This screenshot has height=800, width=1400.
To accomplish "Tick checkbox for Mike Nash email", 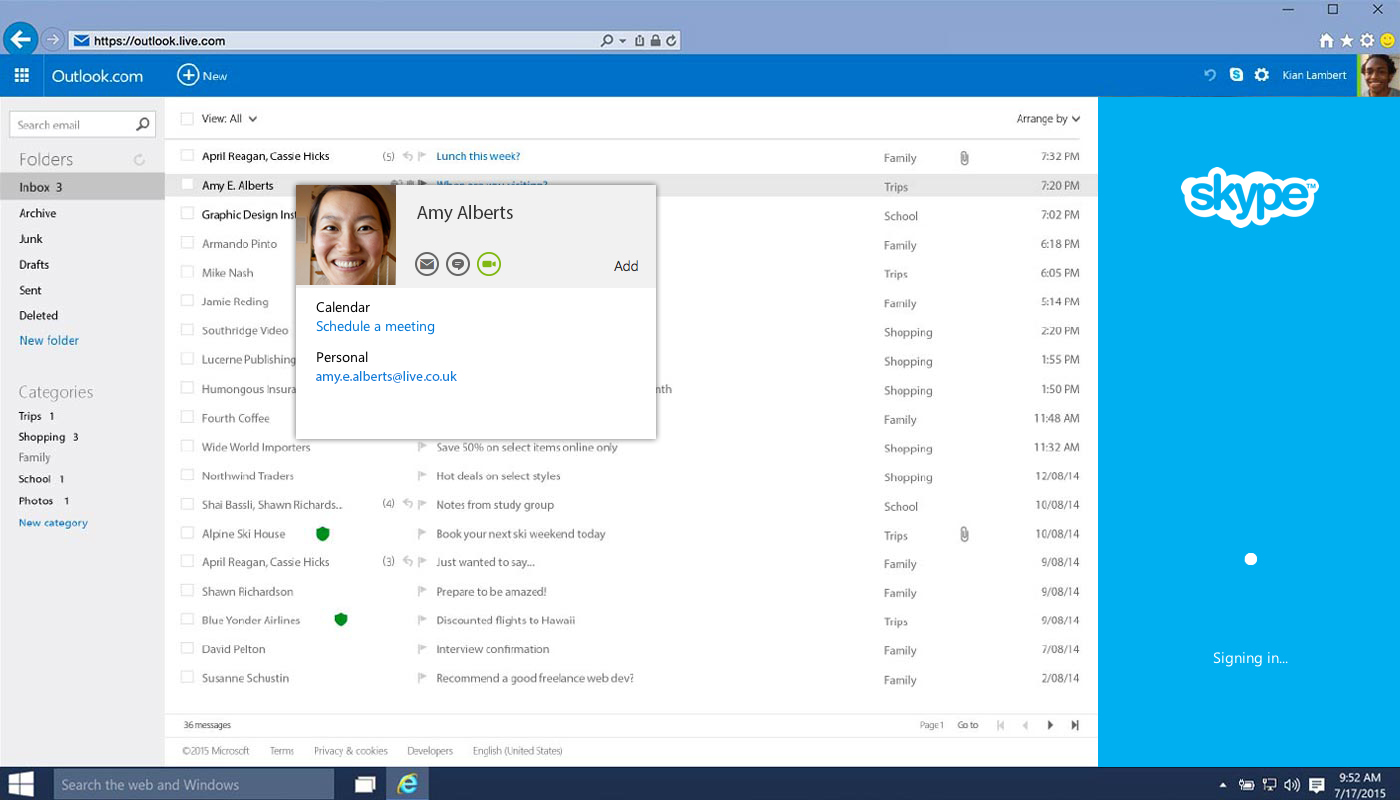I will (x=187, y=272).
